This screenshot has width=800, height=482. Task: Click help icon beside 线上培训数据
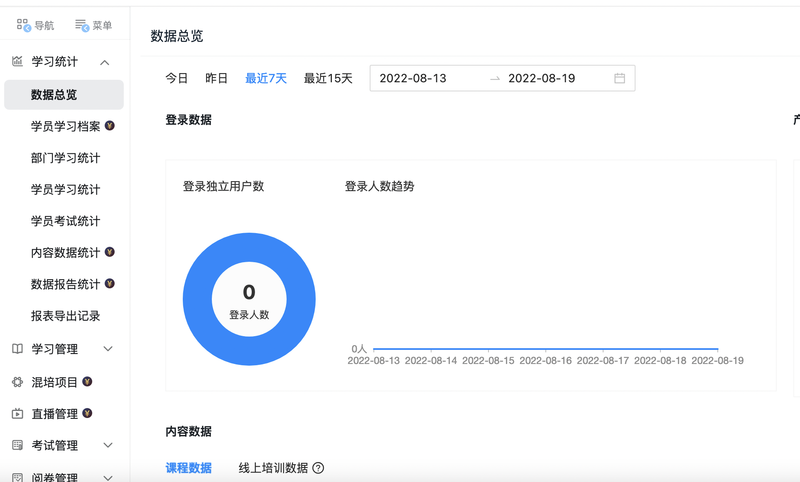pyautogui.click(x=318, y=468)
